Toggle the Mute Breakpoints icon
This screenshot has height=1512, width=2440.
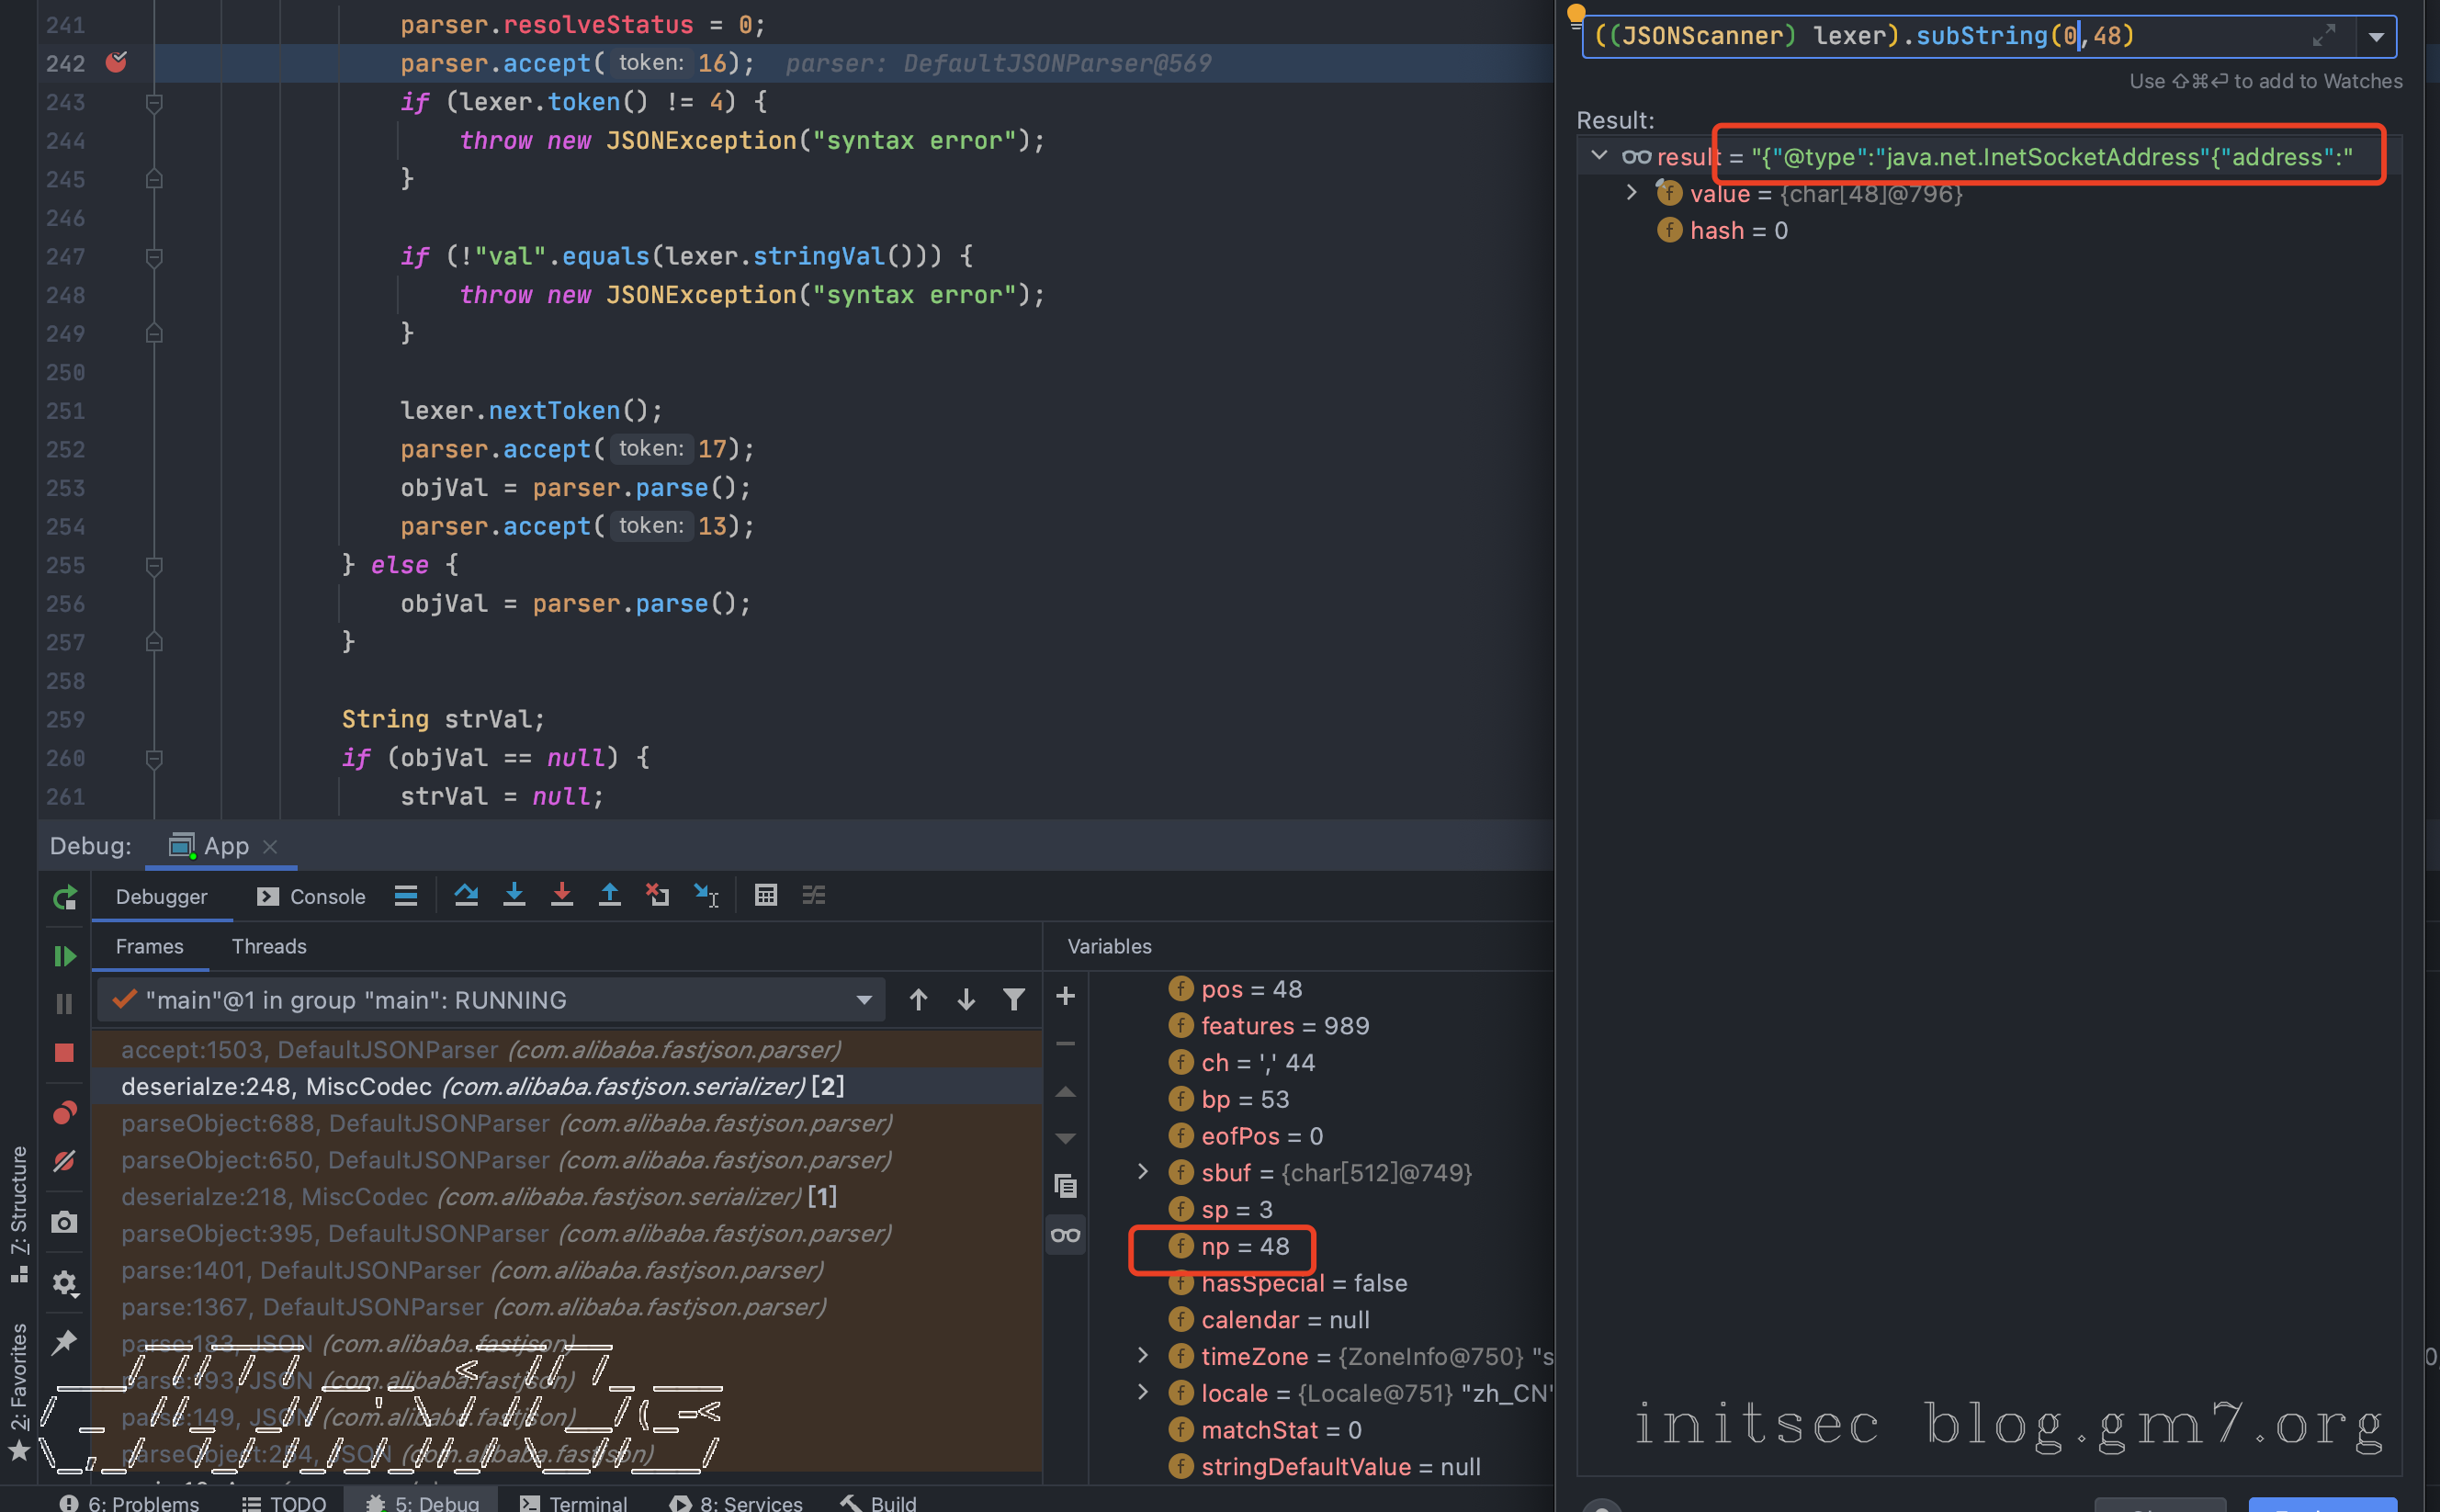pyautogui.click(x=65, y=1161)
